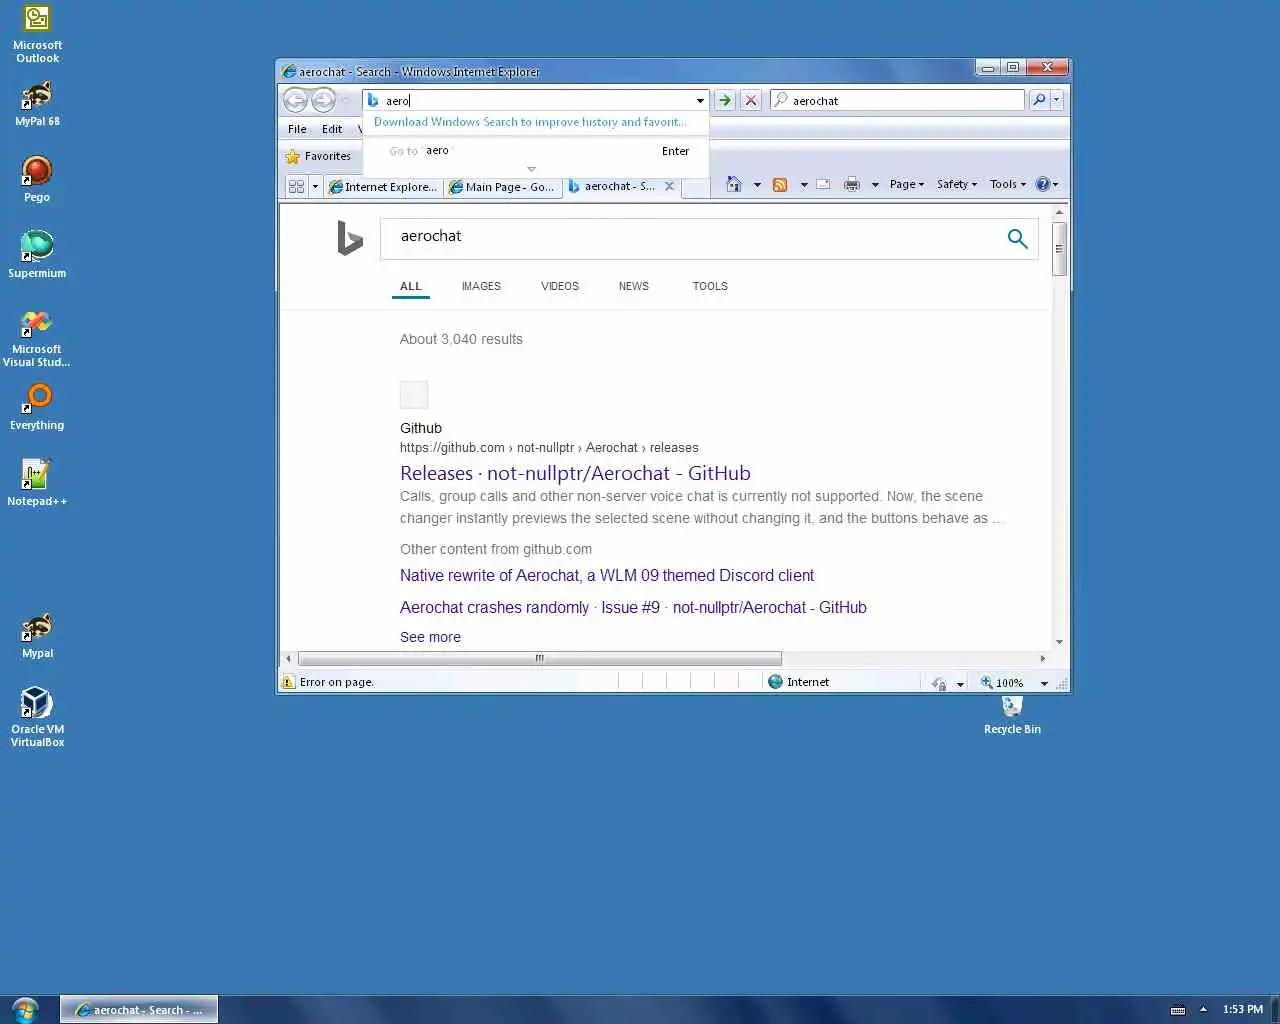Click the Help question mark icon
The height and width of the screenshot is (1024, 1280).
[x=1043, y=184]
